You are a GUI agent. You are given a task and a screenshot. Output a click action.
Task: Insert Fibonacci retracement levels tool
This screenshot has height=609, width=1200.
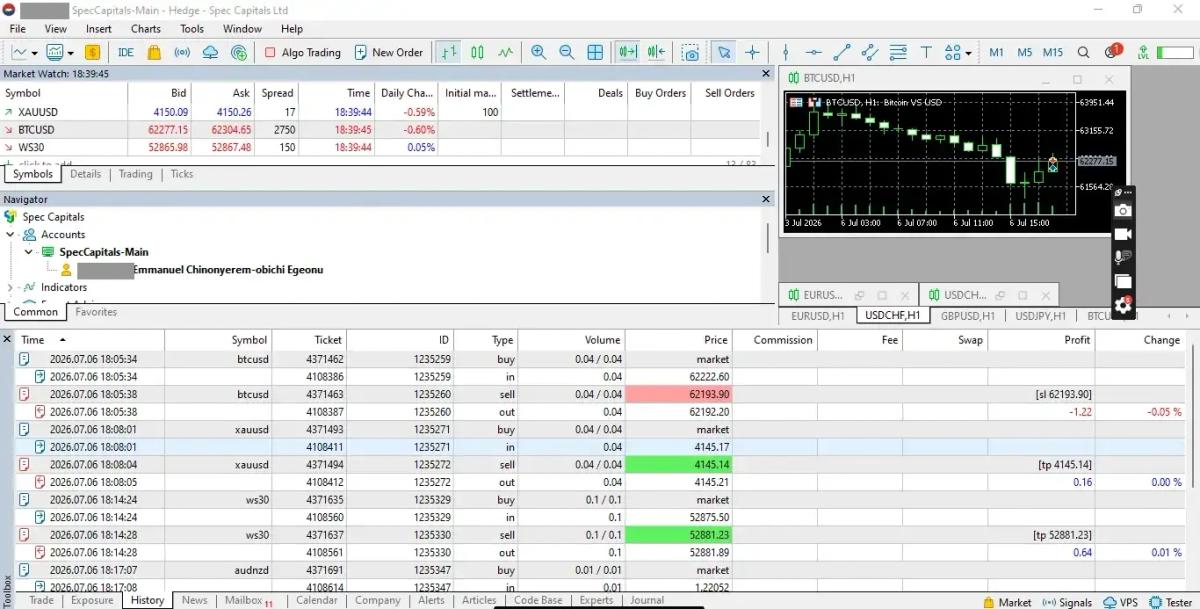tap(898, 52)
